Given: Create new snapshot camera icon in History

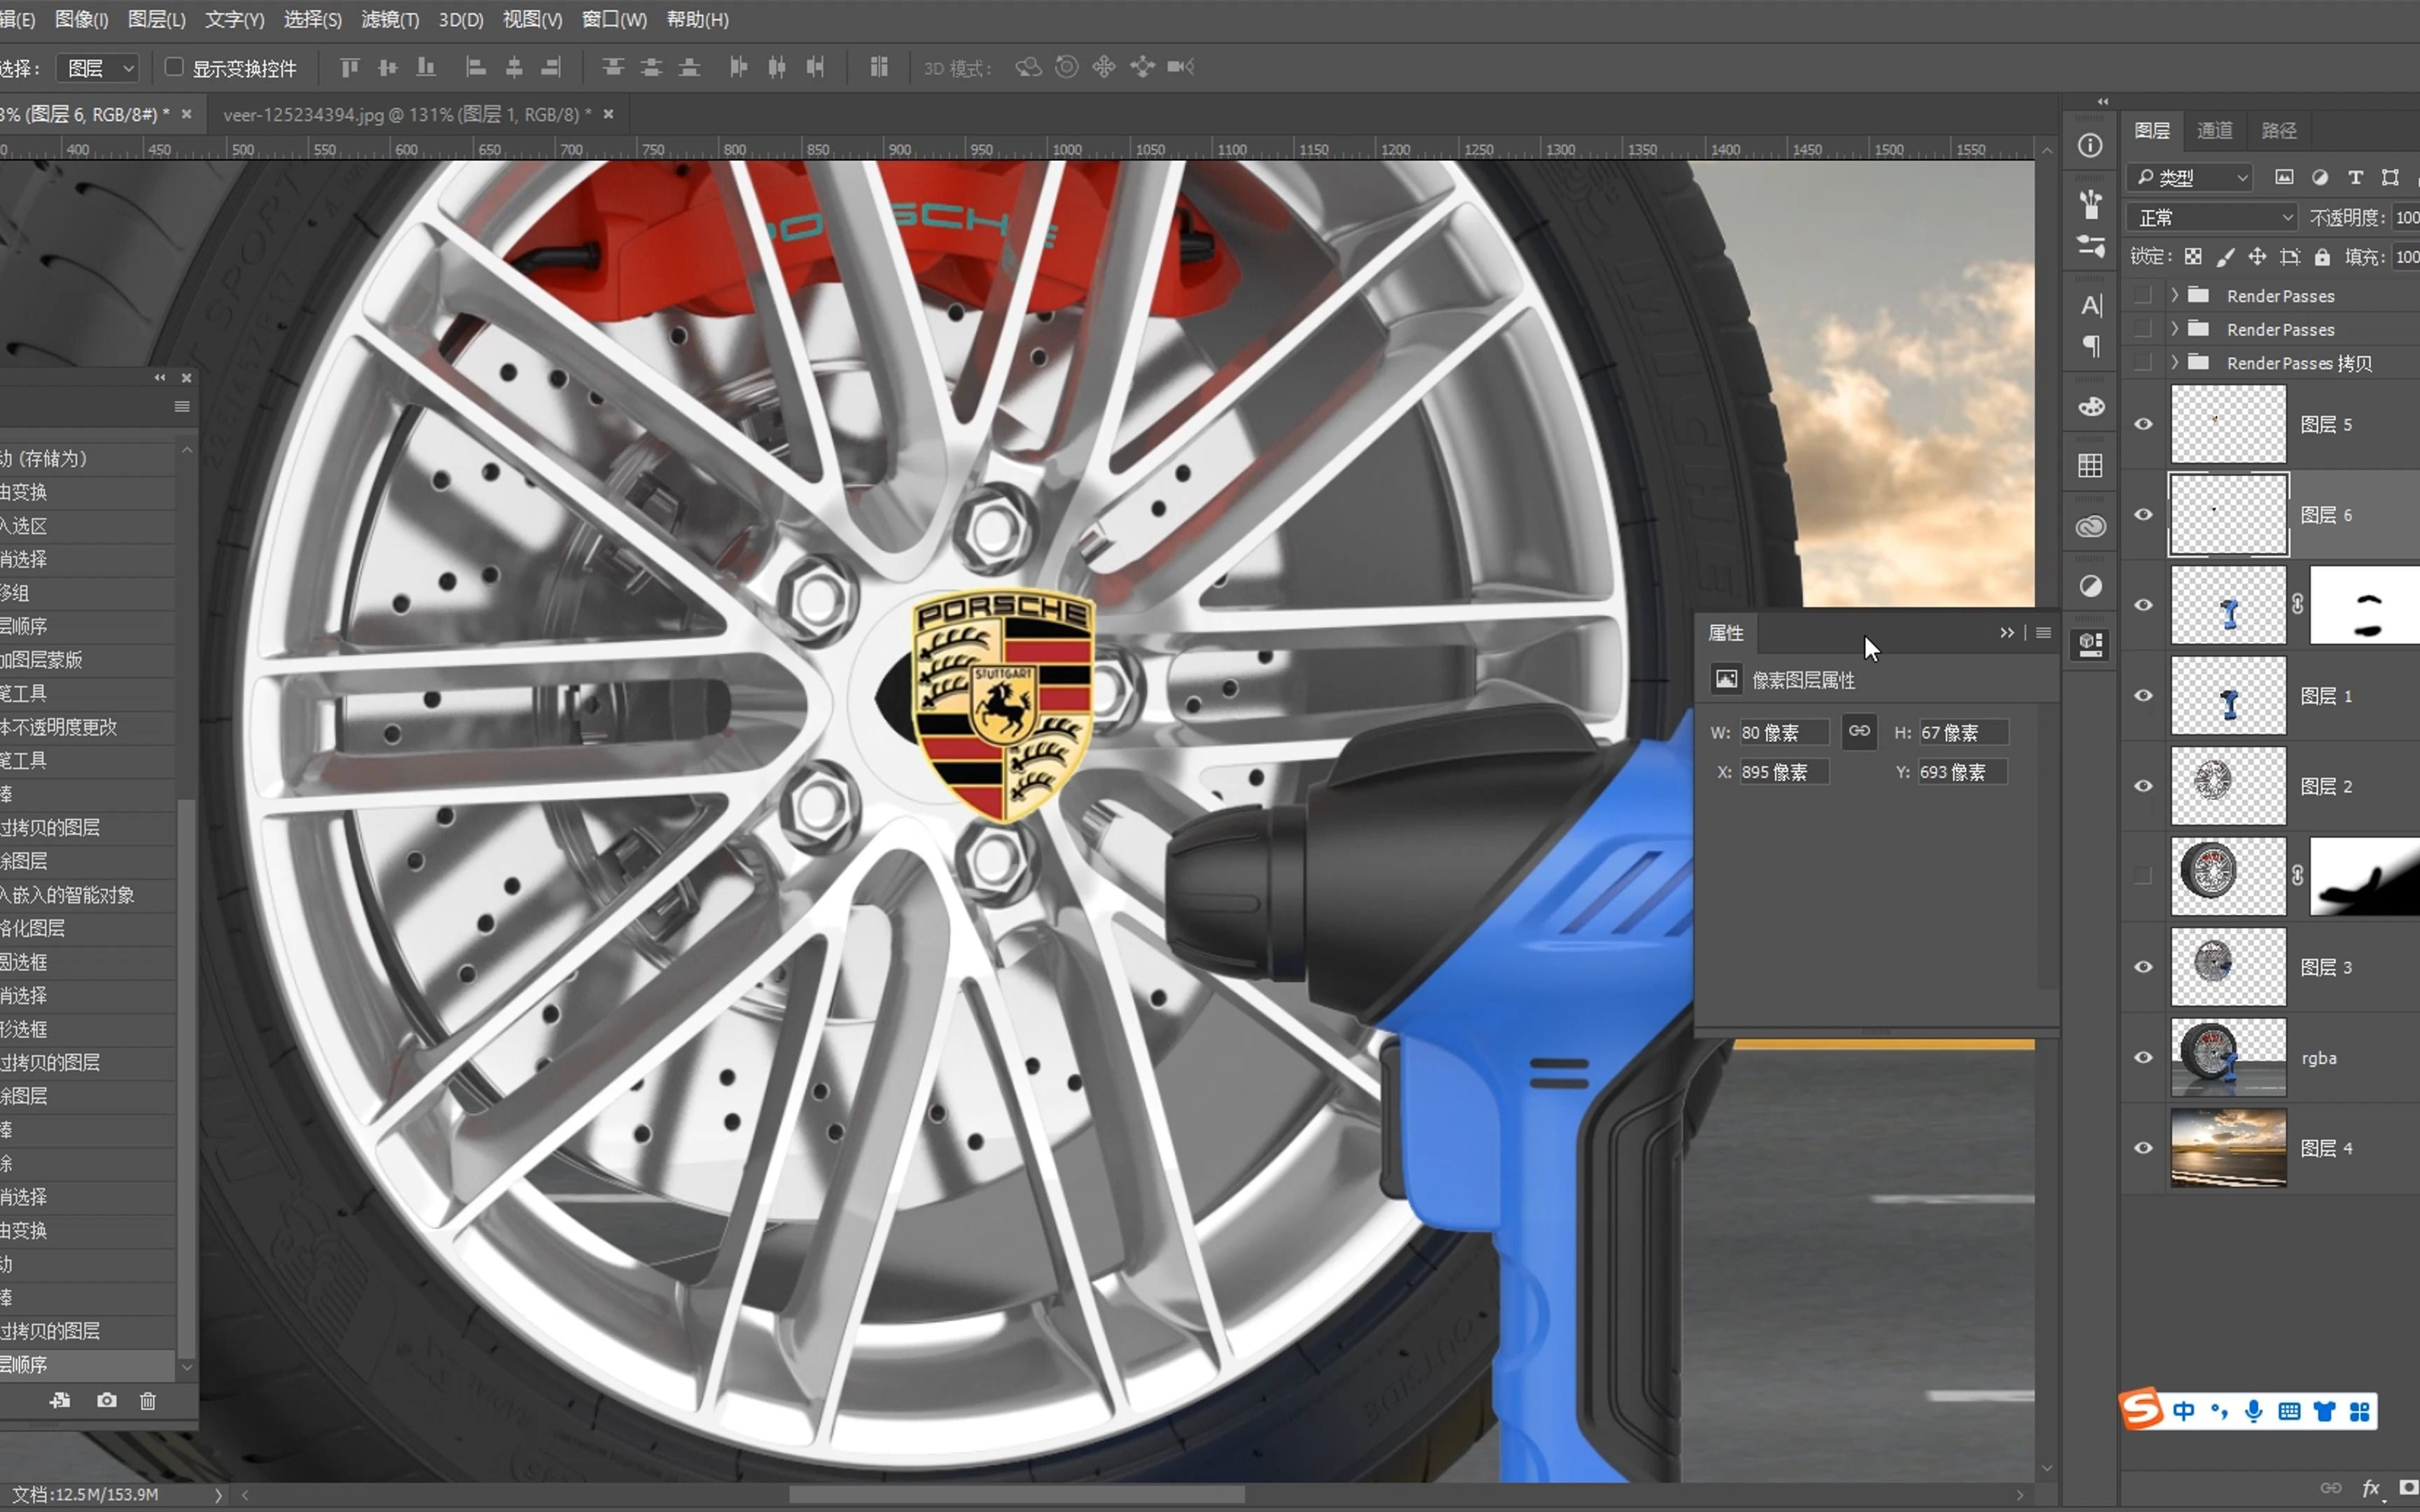Looking at the screenshot, I should pos(106,1400).
